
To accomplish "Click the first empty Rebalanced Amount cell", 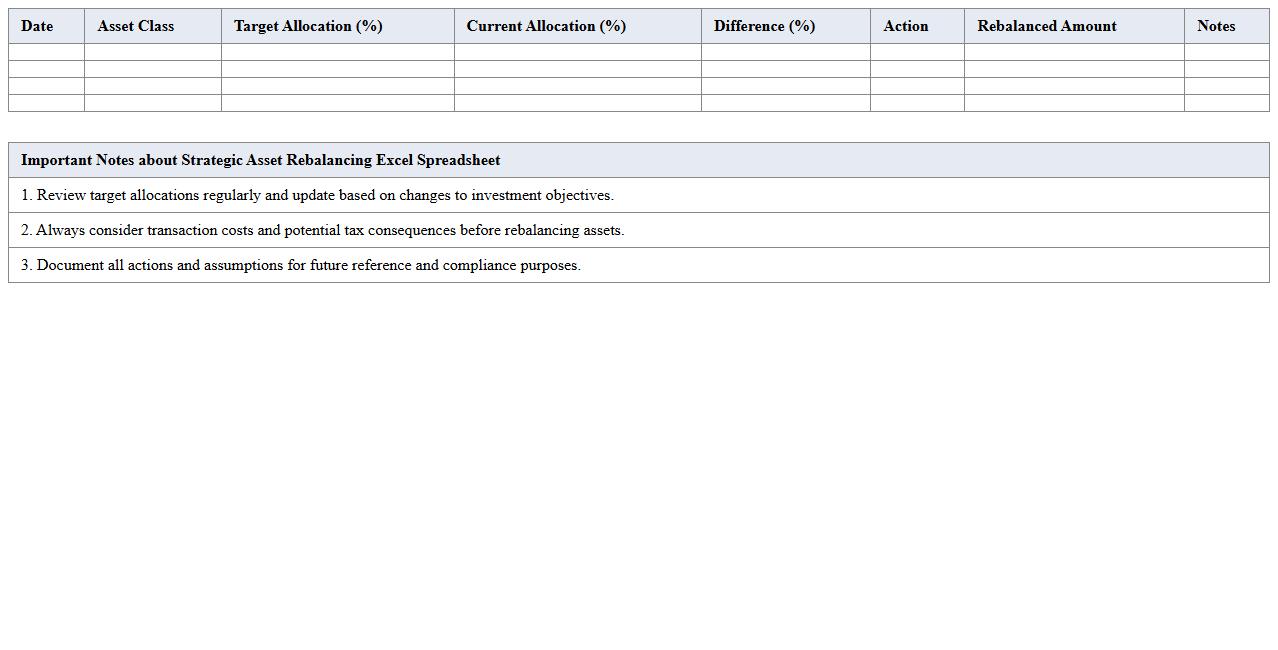I will [x=1073, y=52].
